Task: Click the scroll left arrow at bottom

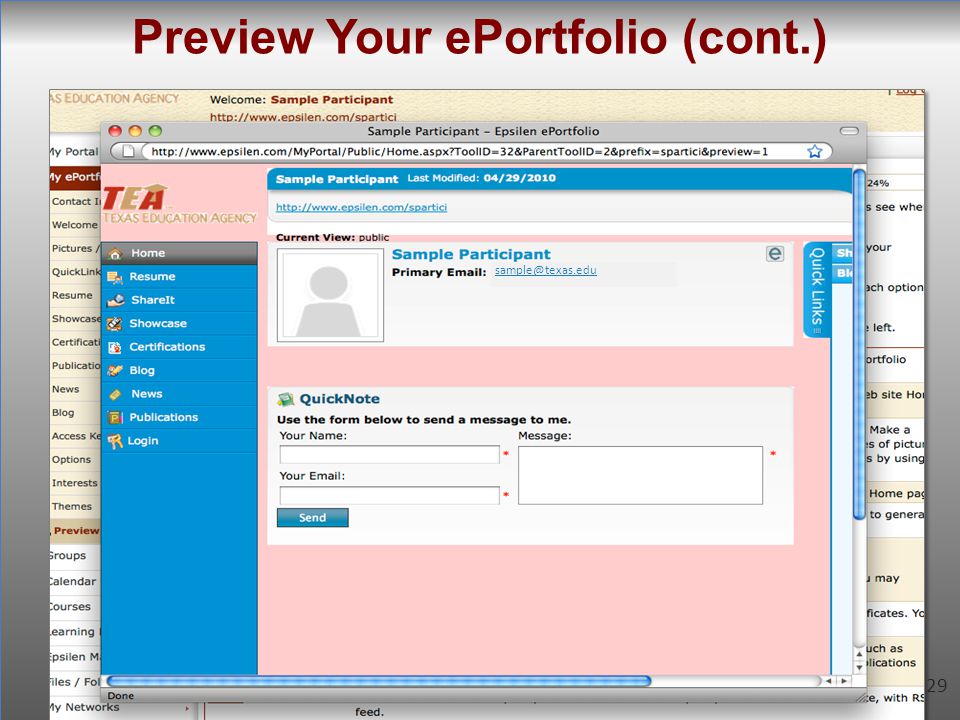Action: pos(829,681)
